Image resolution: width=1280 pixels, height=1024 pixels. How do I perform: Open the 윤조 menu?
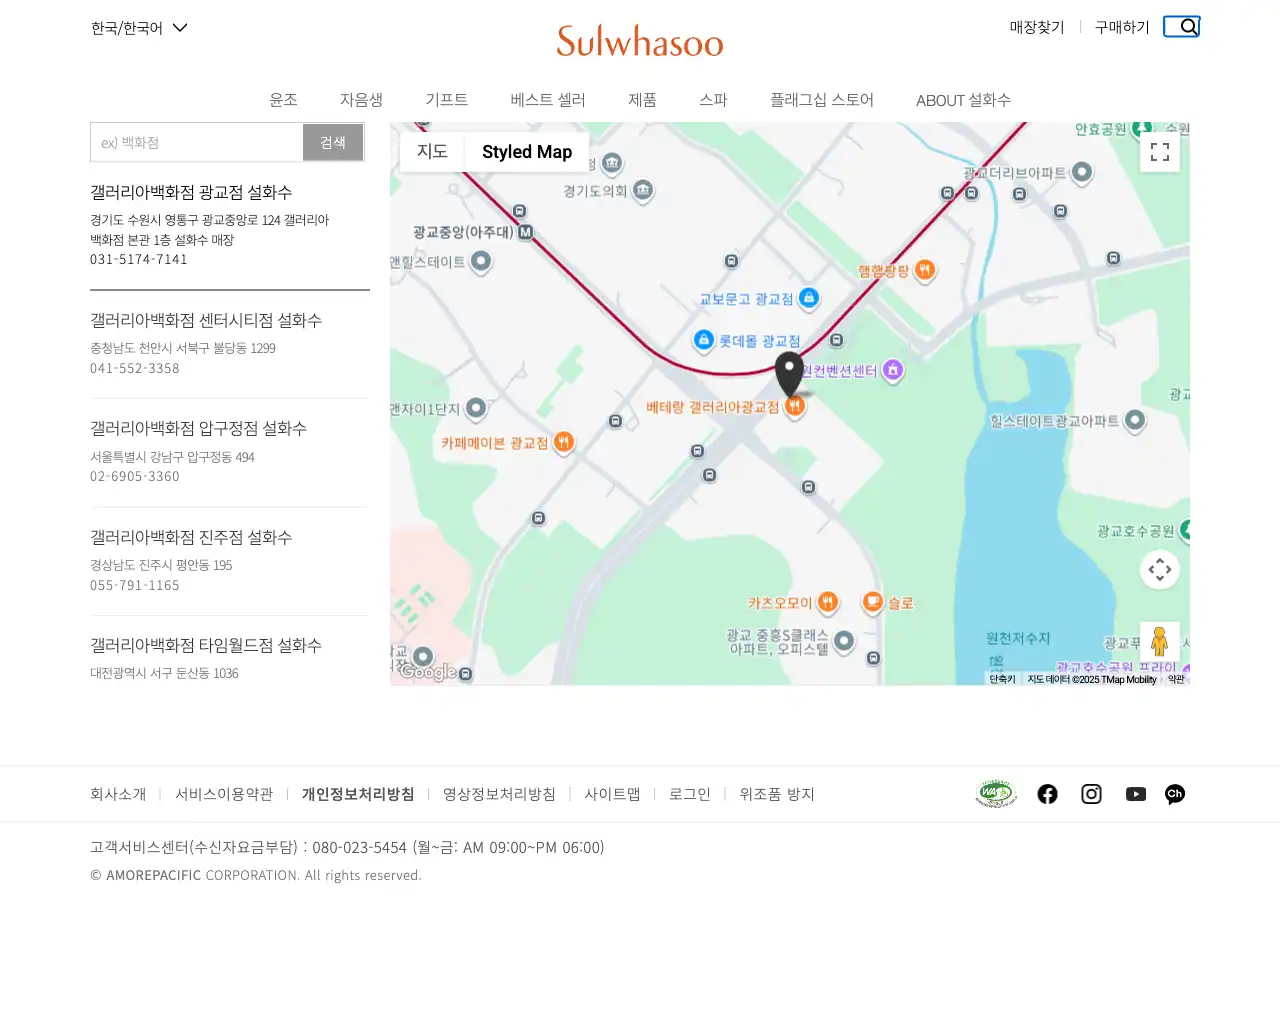283,100
